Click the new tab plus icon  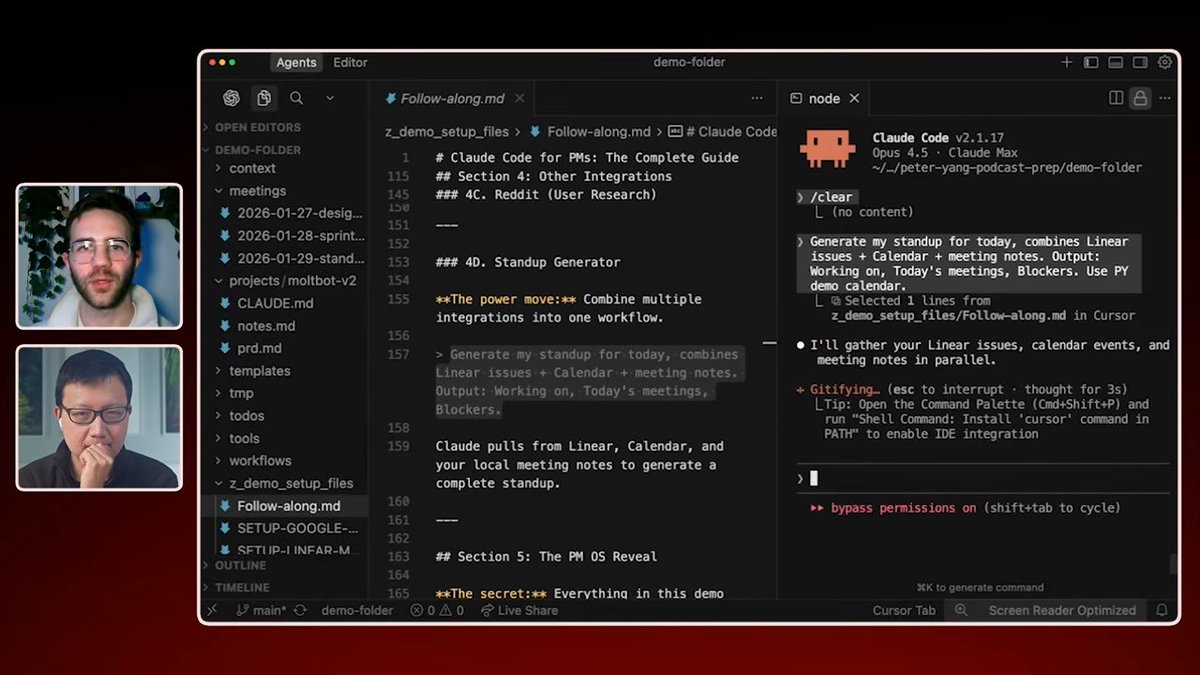pyautogui.click(x=1068, y=62)
